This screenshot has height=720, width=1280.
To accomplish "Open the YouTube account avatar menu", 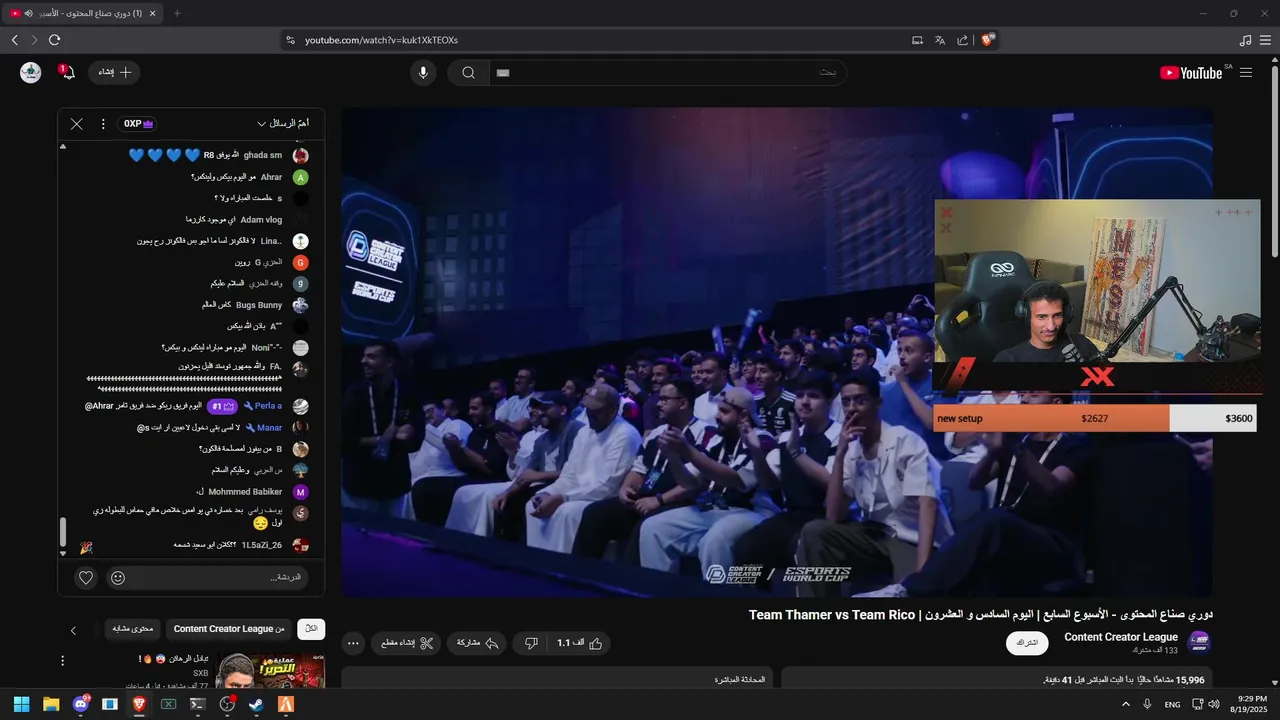I will [31, 72].
